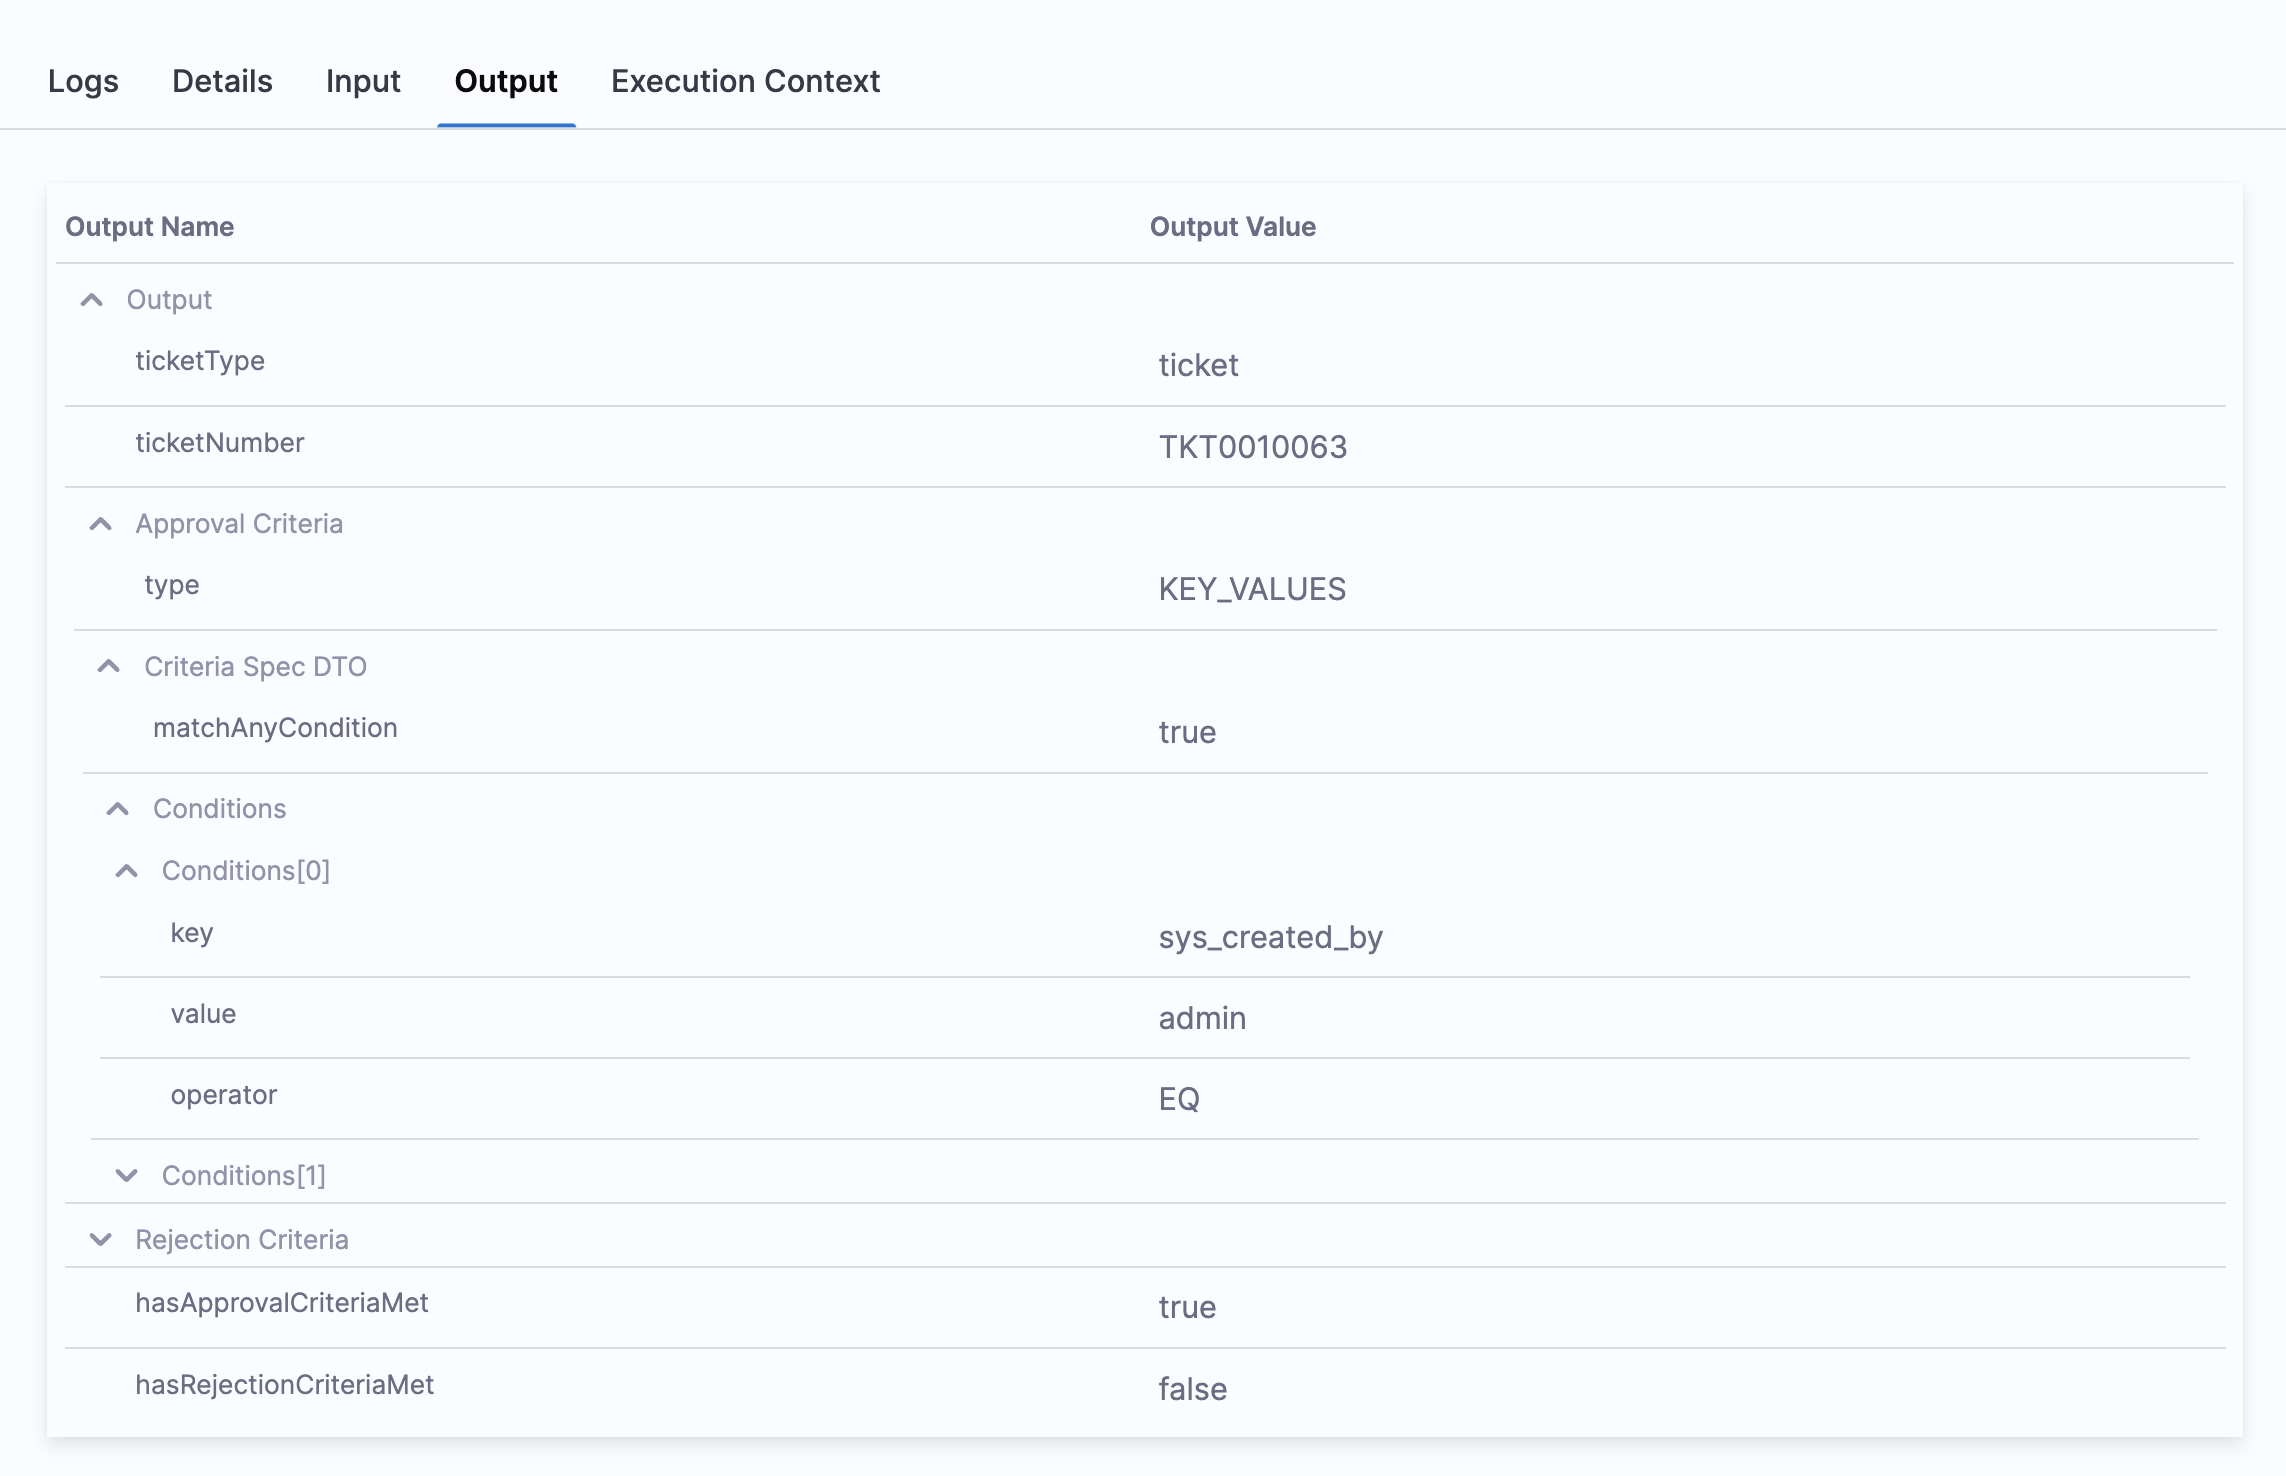This screenshot has height=1476, width=2286.
Task: Switch to the Logs tab
Action: (83, 81)
